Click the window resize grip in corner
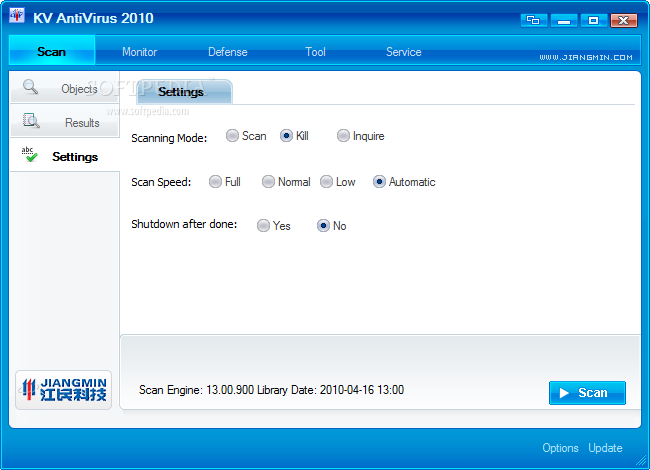The width and height of the screenshot is (650, 470). click(642, 460)
